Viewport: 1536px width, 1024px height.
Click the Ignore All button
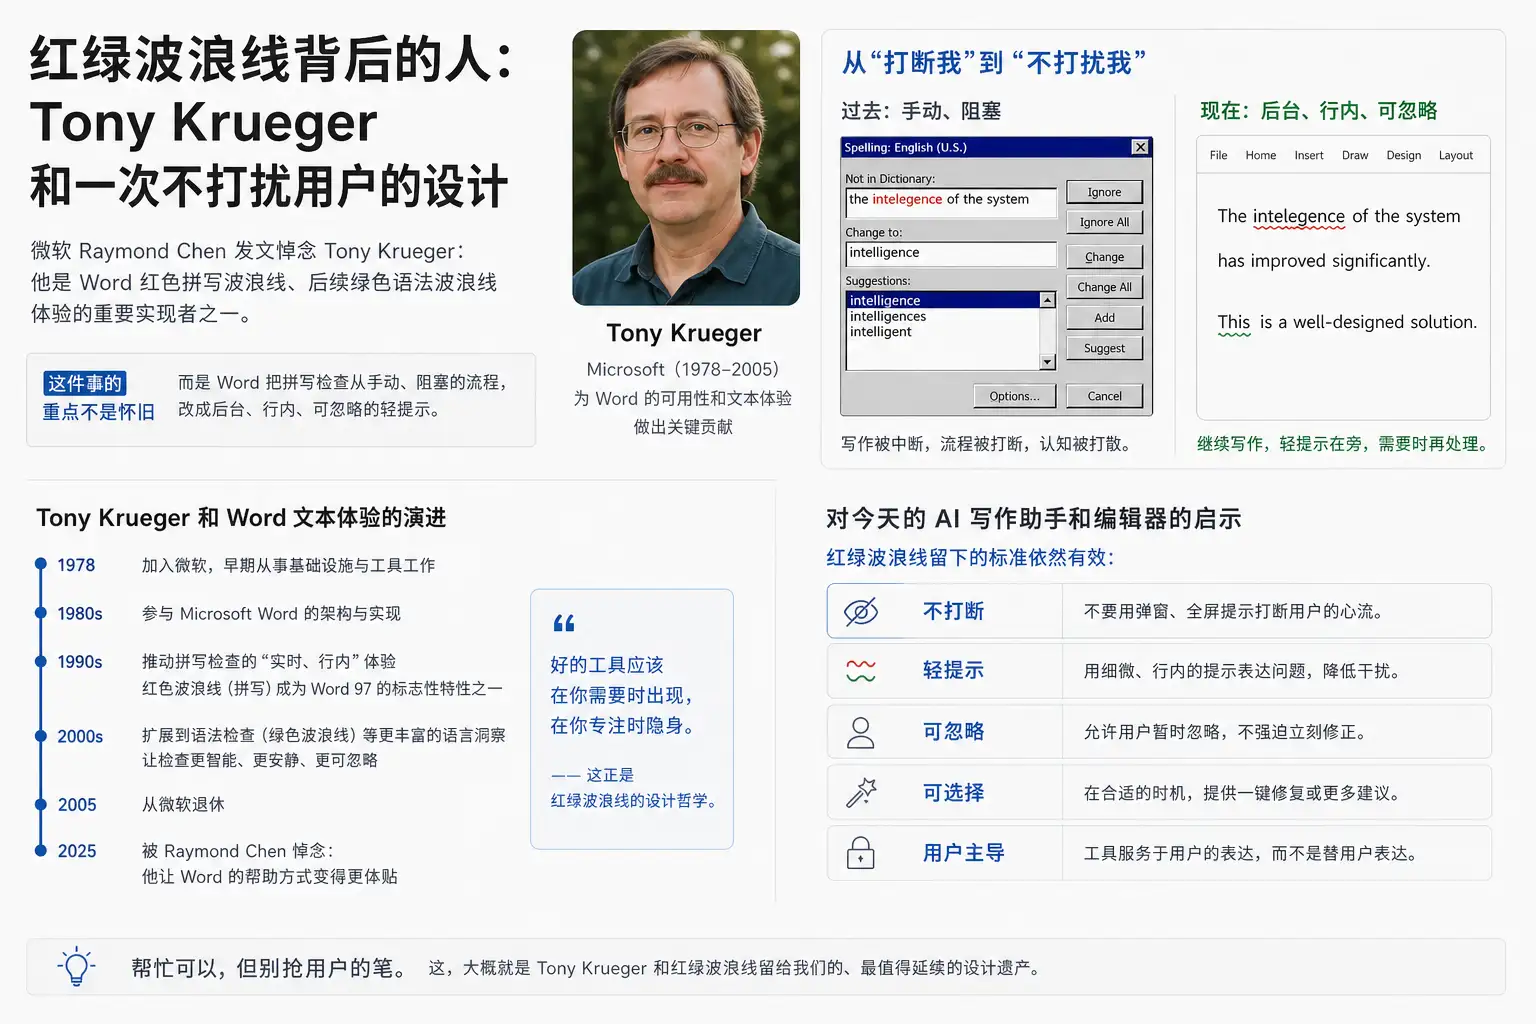(1104, 222)
